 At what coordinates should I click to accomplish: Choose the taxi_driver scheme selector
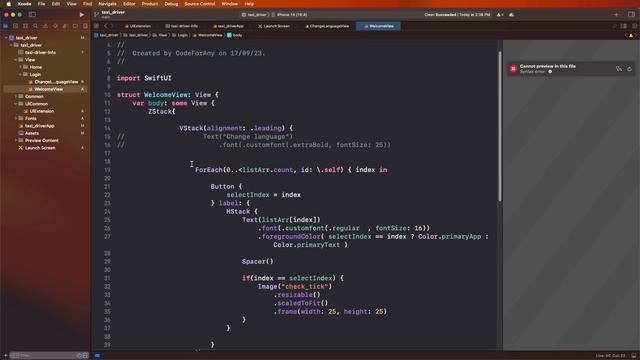pos(255,15)
